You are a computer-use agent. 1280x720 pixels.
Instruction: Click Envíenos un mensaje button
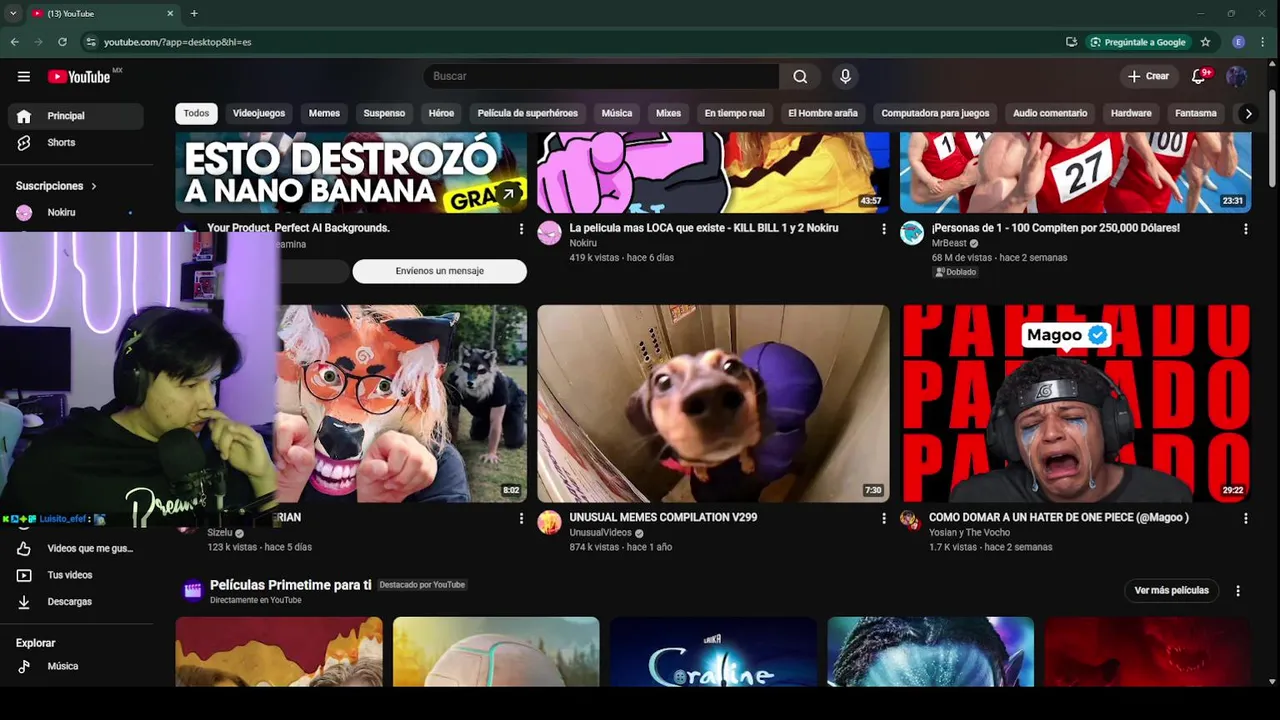439,271
